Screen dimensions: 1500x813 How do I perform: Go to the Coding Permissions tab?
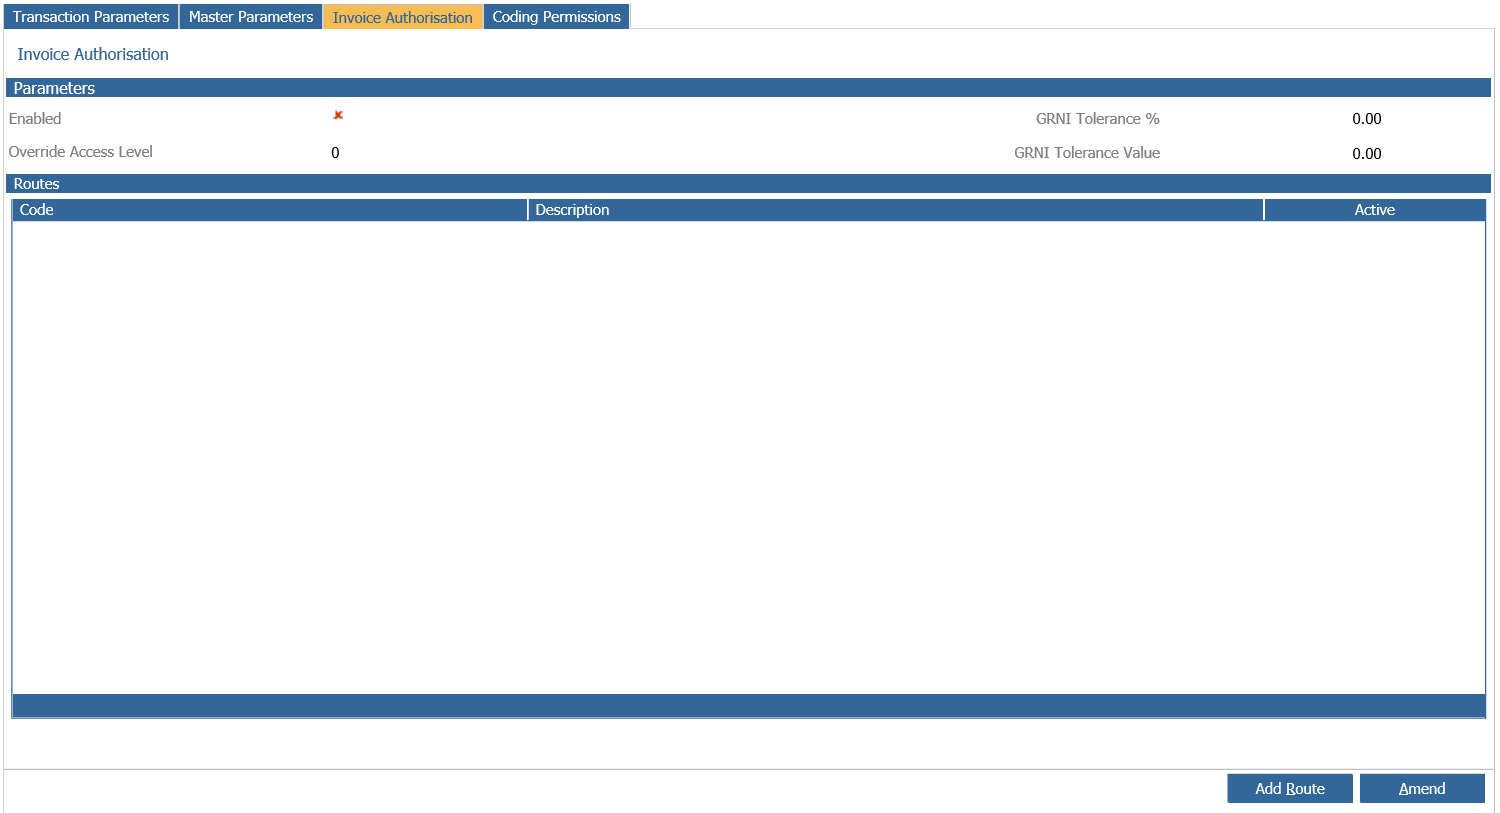556,17
